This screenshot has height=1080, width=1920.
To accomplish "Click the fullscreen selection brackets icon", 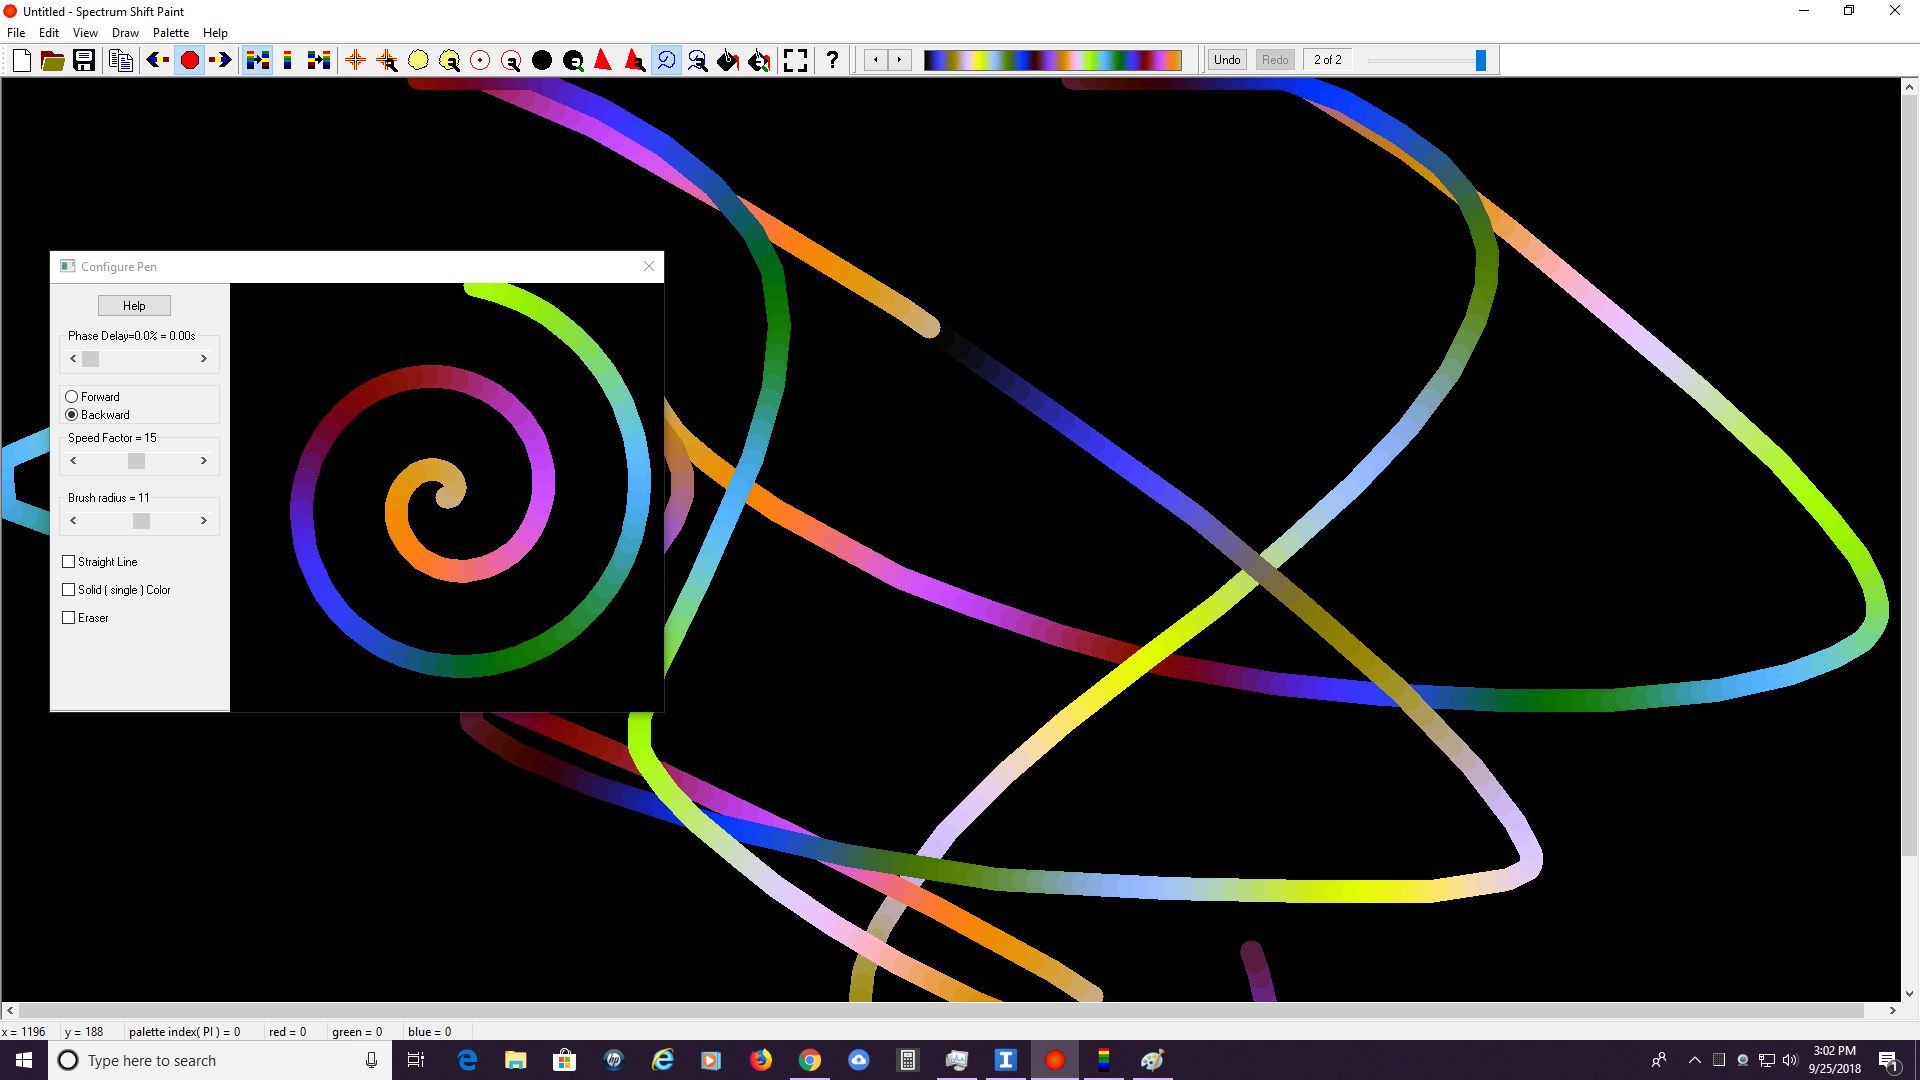I will pyautogui.click(x=796, y=60).
